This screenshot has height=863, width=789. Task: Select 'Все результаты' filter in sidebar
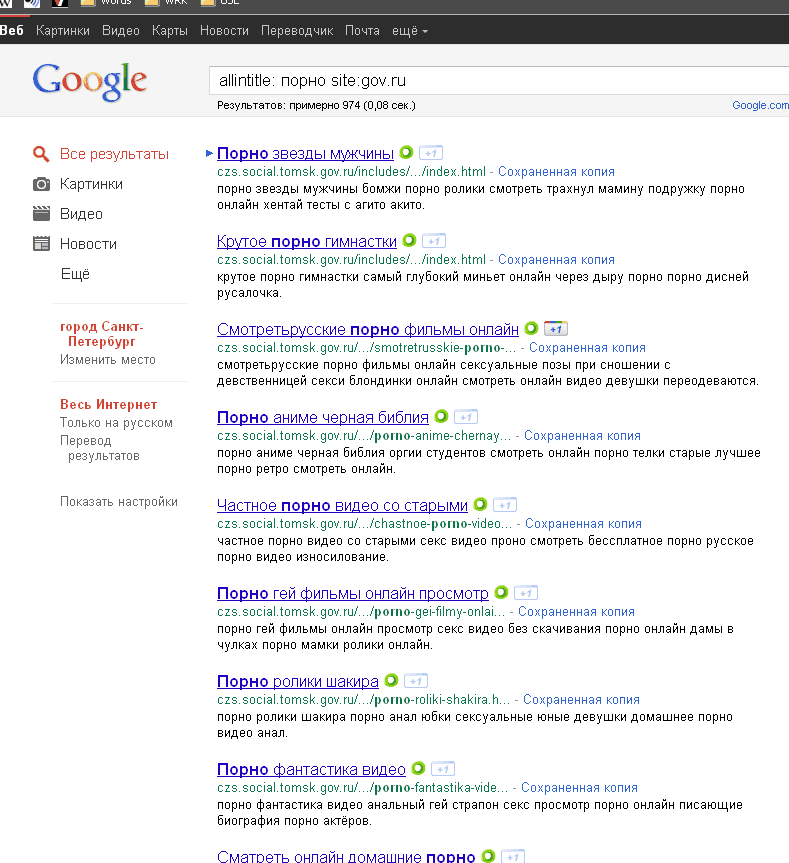[114, 154]
